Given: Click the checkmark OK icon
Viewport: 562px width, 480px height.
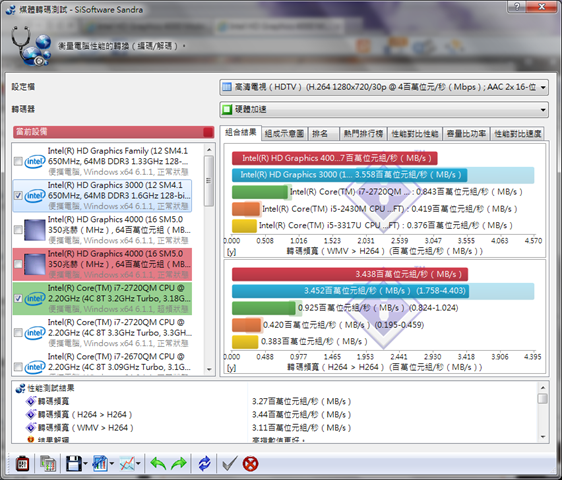Looking at the screenshot, I should tap(229, 464).
